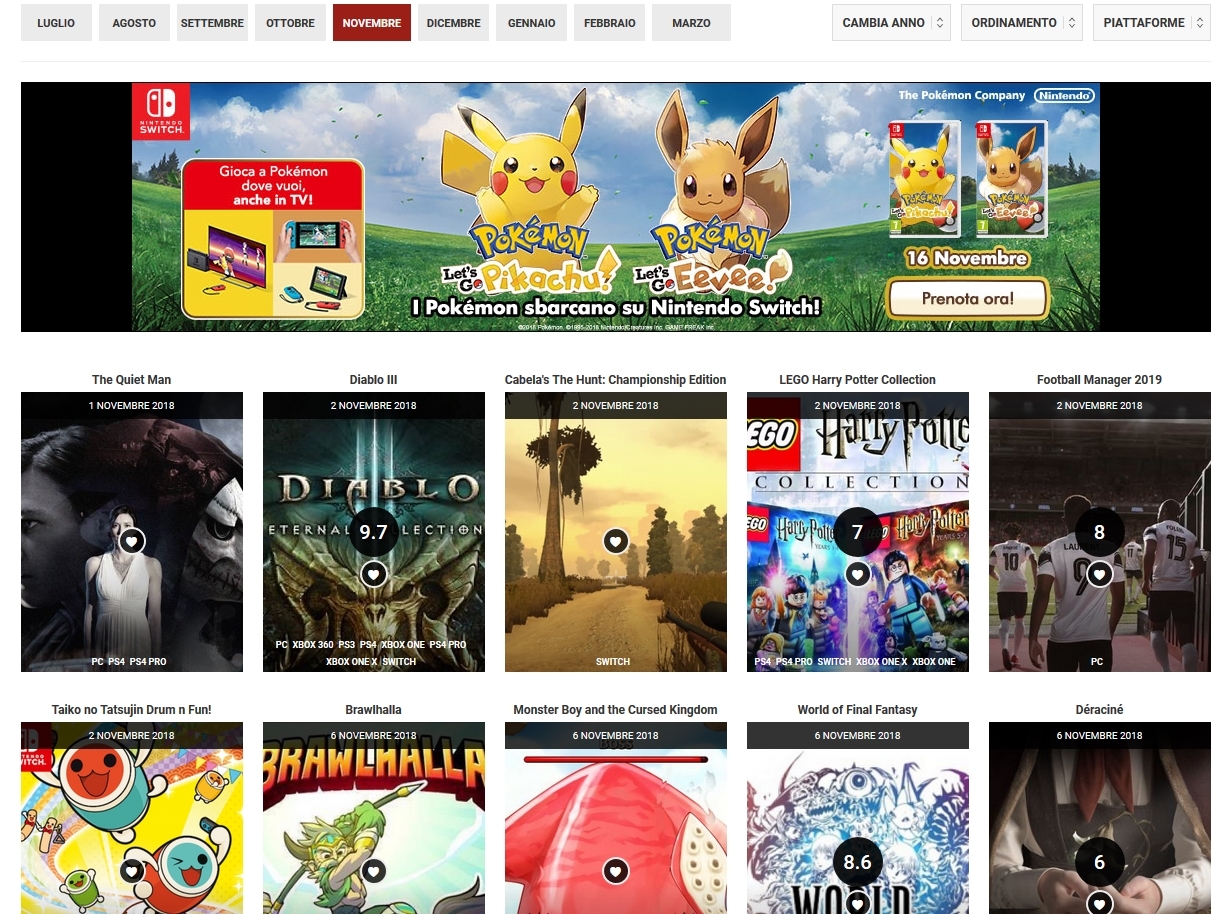Click Nintendo Switch logo in banner

click(x=161, y=111)
